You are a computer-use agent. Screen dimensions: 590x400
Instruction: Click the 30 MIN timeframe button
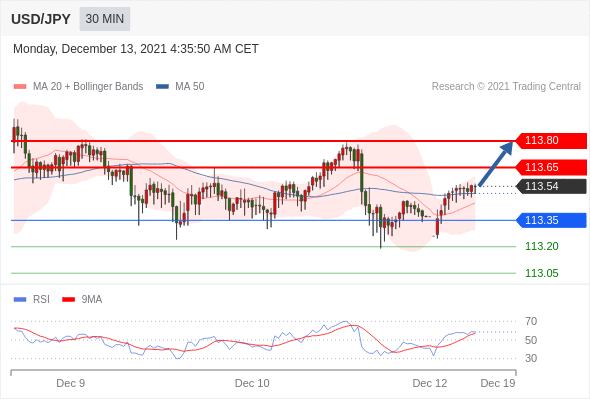(105, 19)
